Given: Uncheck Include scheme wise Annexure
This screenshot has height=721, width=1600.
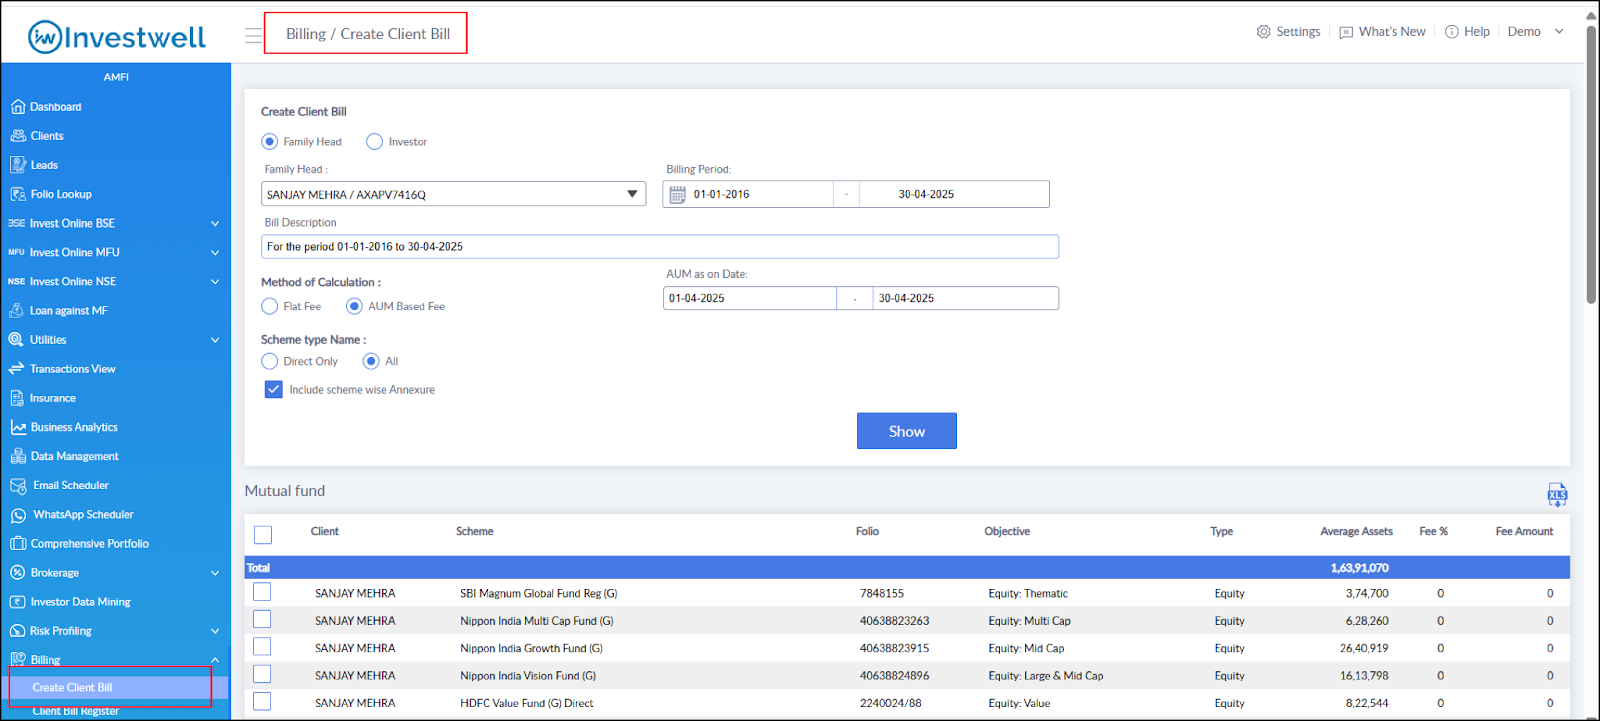Looking at the screenshot, I should (x=273, y=389).
